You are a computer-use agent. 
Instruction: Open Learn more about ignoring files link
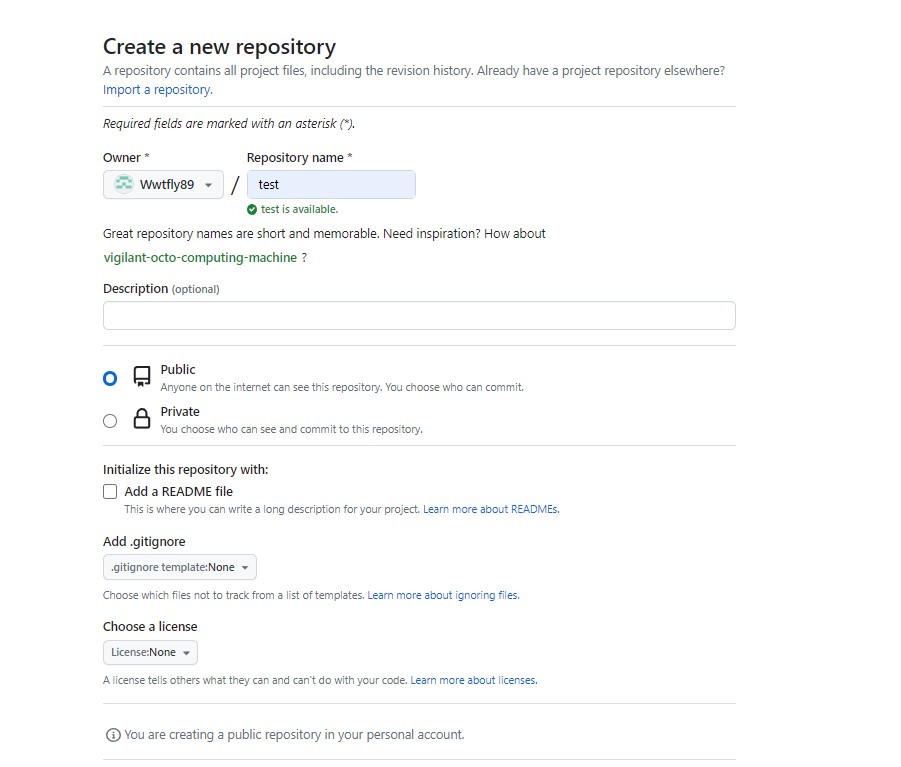443,595
